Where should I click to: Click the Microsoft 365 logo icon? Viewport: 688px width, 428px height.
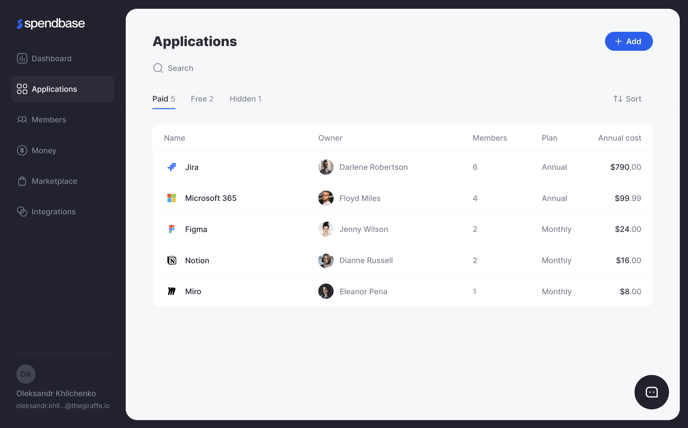pos(172,198)
